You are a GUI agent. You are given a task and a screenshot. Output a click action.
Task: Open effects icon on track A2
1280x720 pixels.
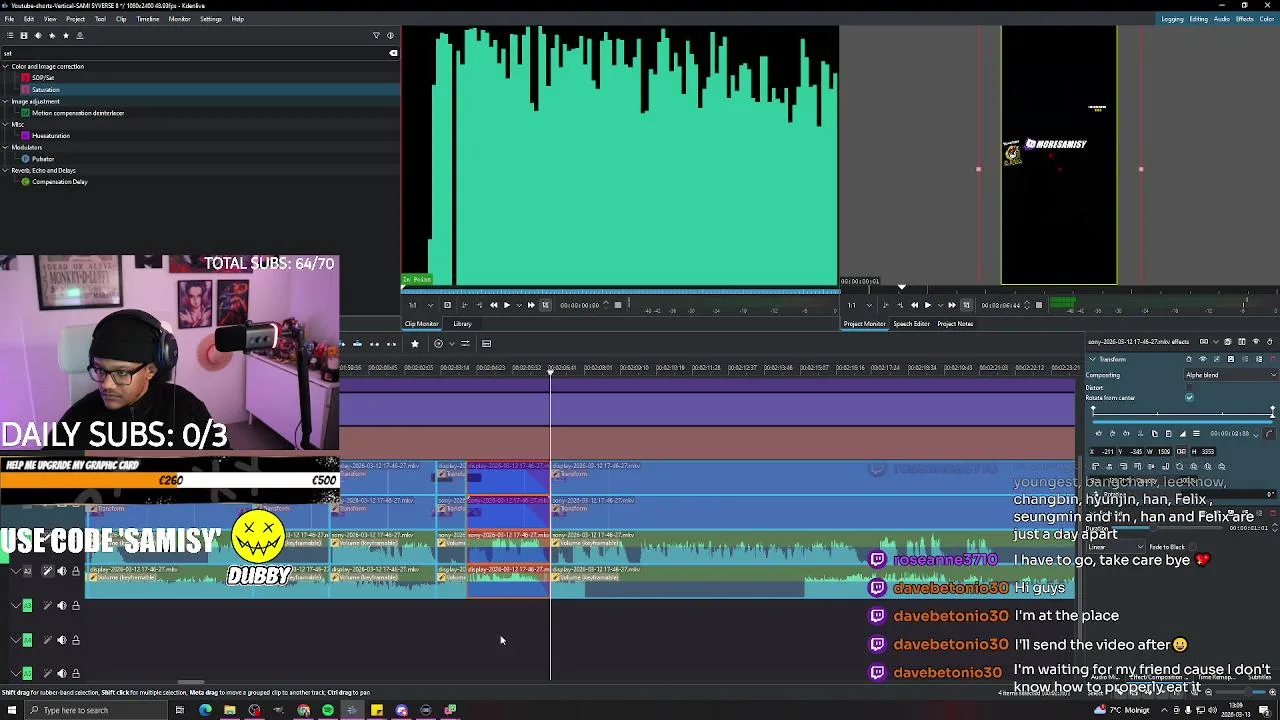coord(47,571)
